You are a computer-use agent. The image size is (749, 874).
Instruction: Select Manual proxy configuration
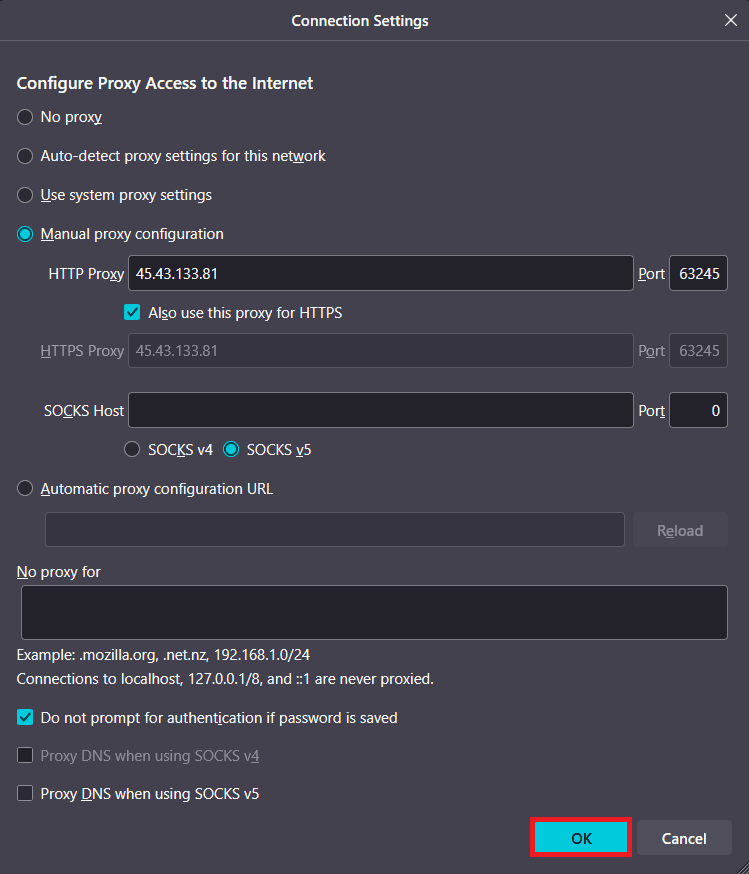[24, 234]
